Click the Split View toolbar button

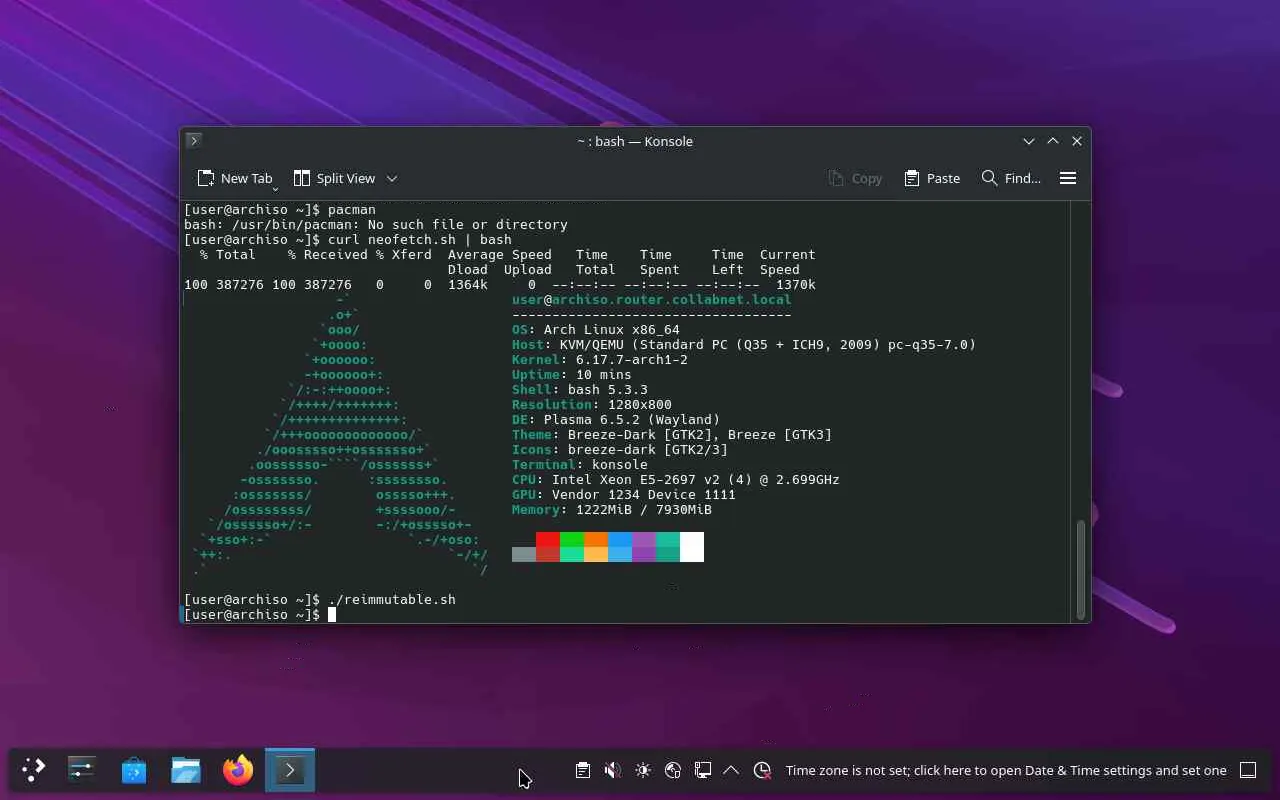click(334, 178)
